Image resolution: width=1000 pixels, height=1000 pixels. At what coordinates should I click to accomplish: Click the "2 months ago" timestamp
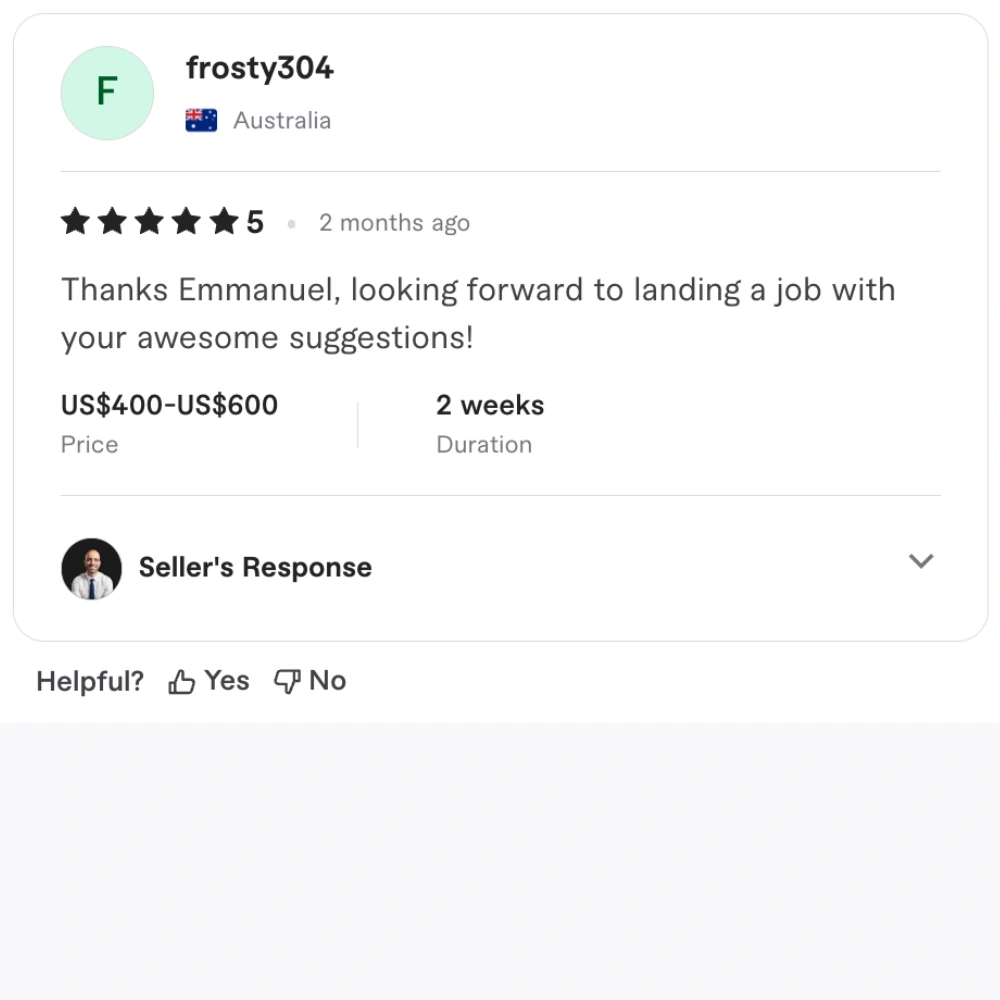pyautogui.click(x=394, y=223)
